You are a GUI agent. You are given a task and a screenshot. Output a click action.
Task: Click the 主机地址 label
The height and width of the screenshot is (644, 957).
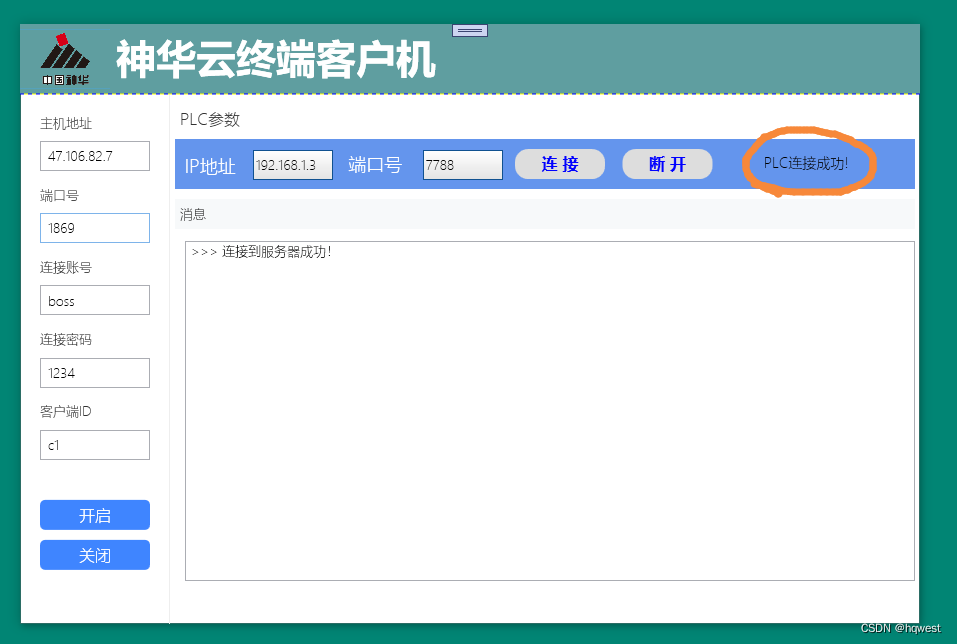(66, 123)
